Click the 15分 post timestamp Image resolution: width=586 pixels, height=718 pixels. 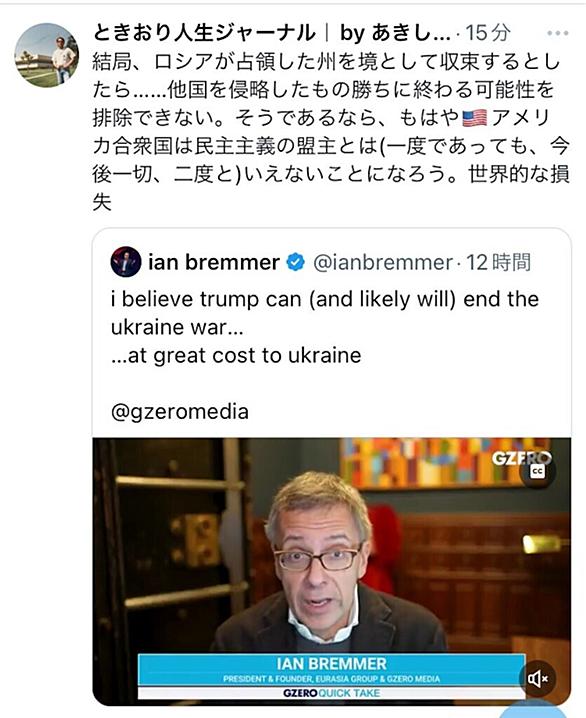pos(488,33)
